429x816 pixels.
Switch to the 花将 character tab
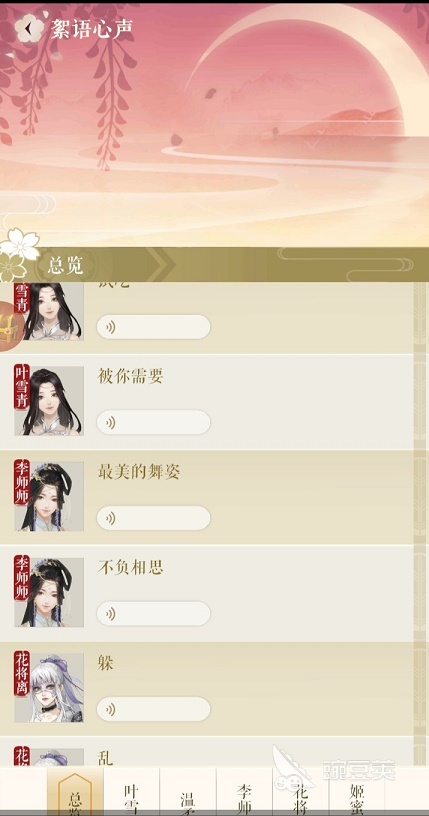[300, 793]
